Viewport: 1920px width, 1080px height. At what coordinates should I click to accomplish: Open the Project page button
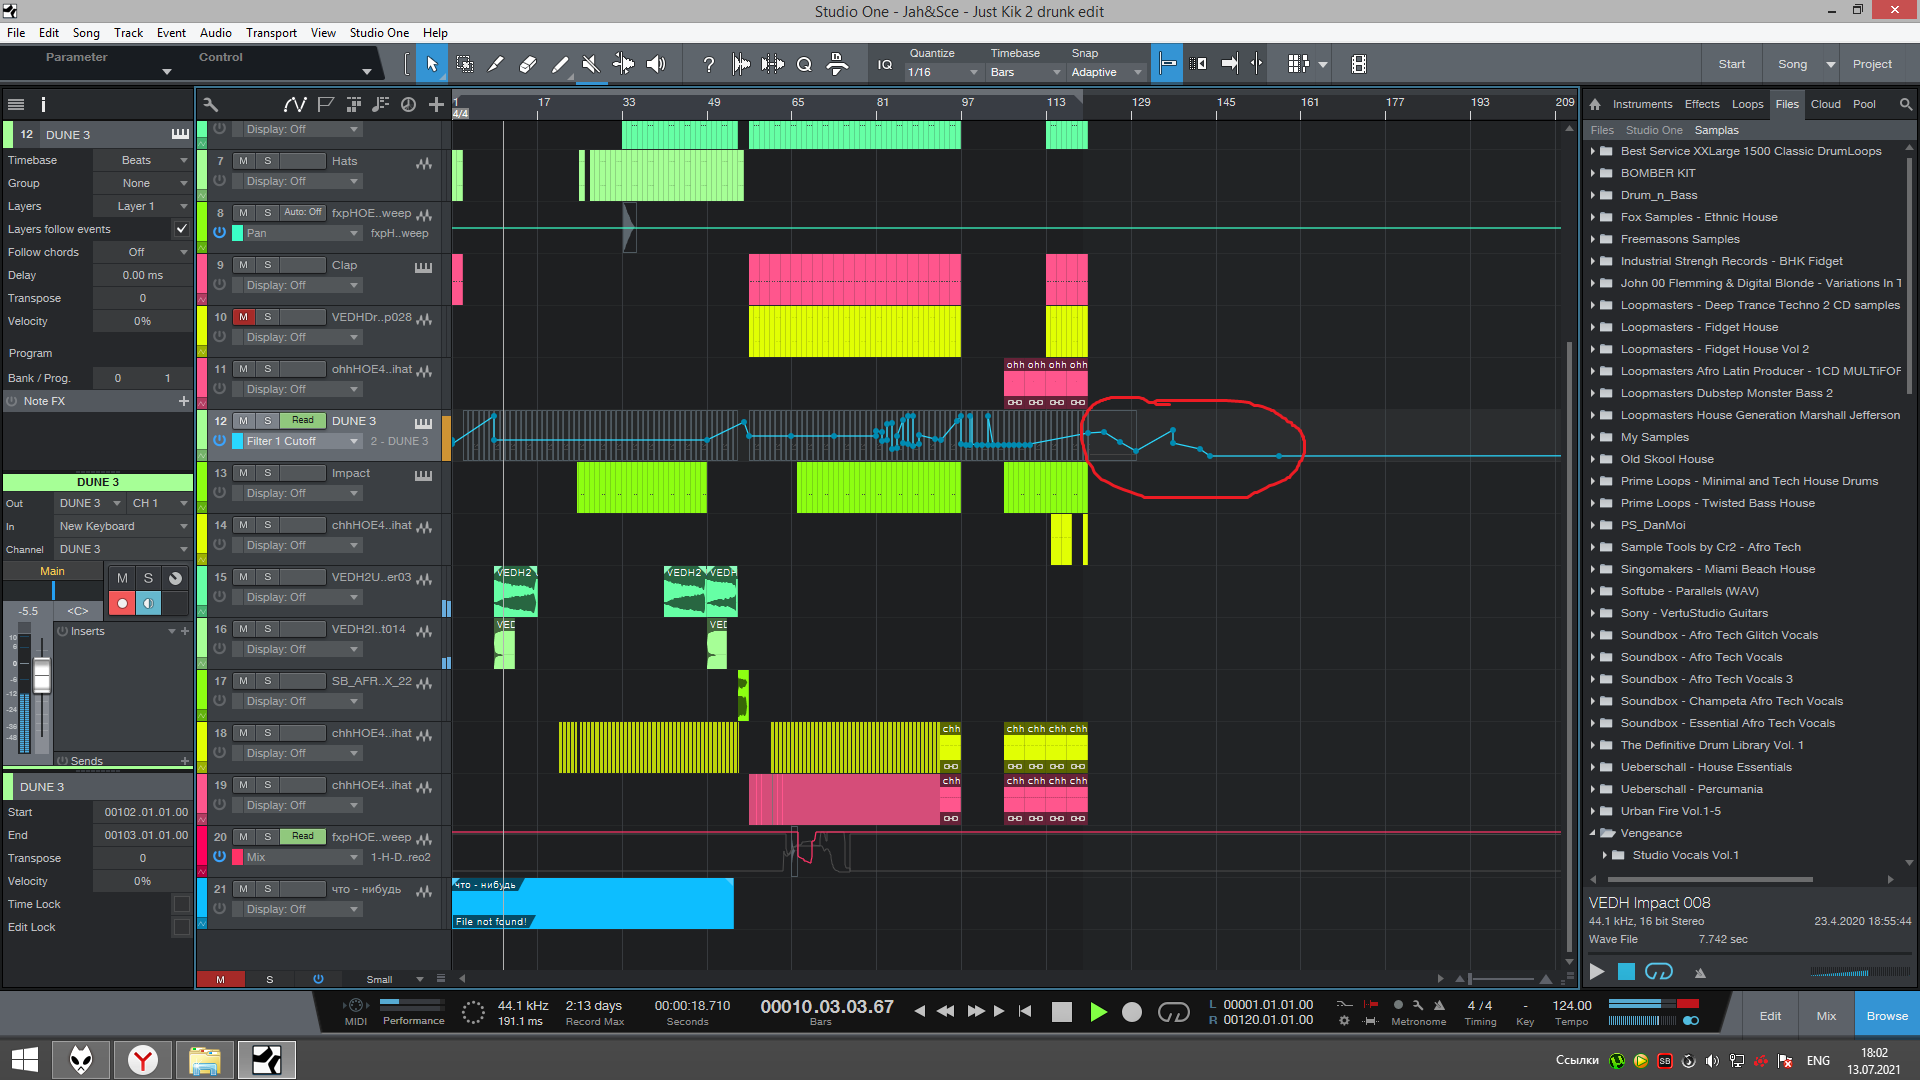(1872, 64)
